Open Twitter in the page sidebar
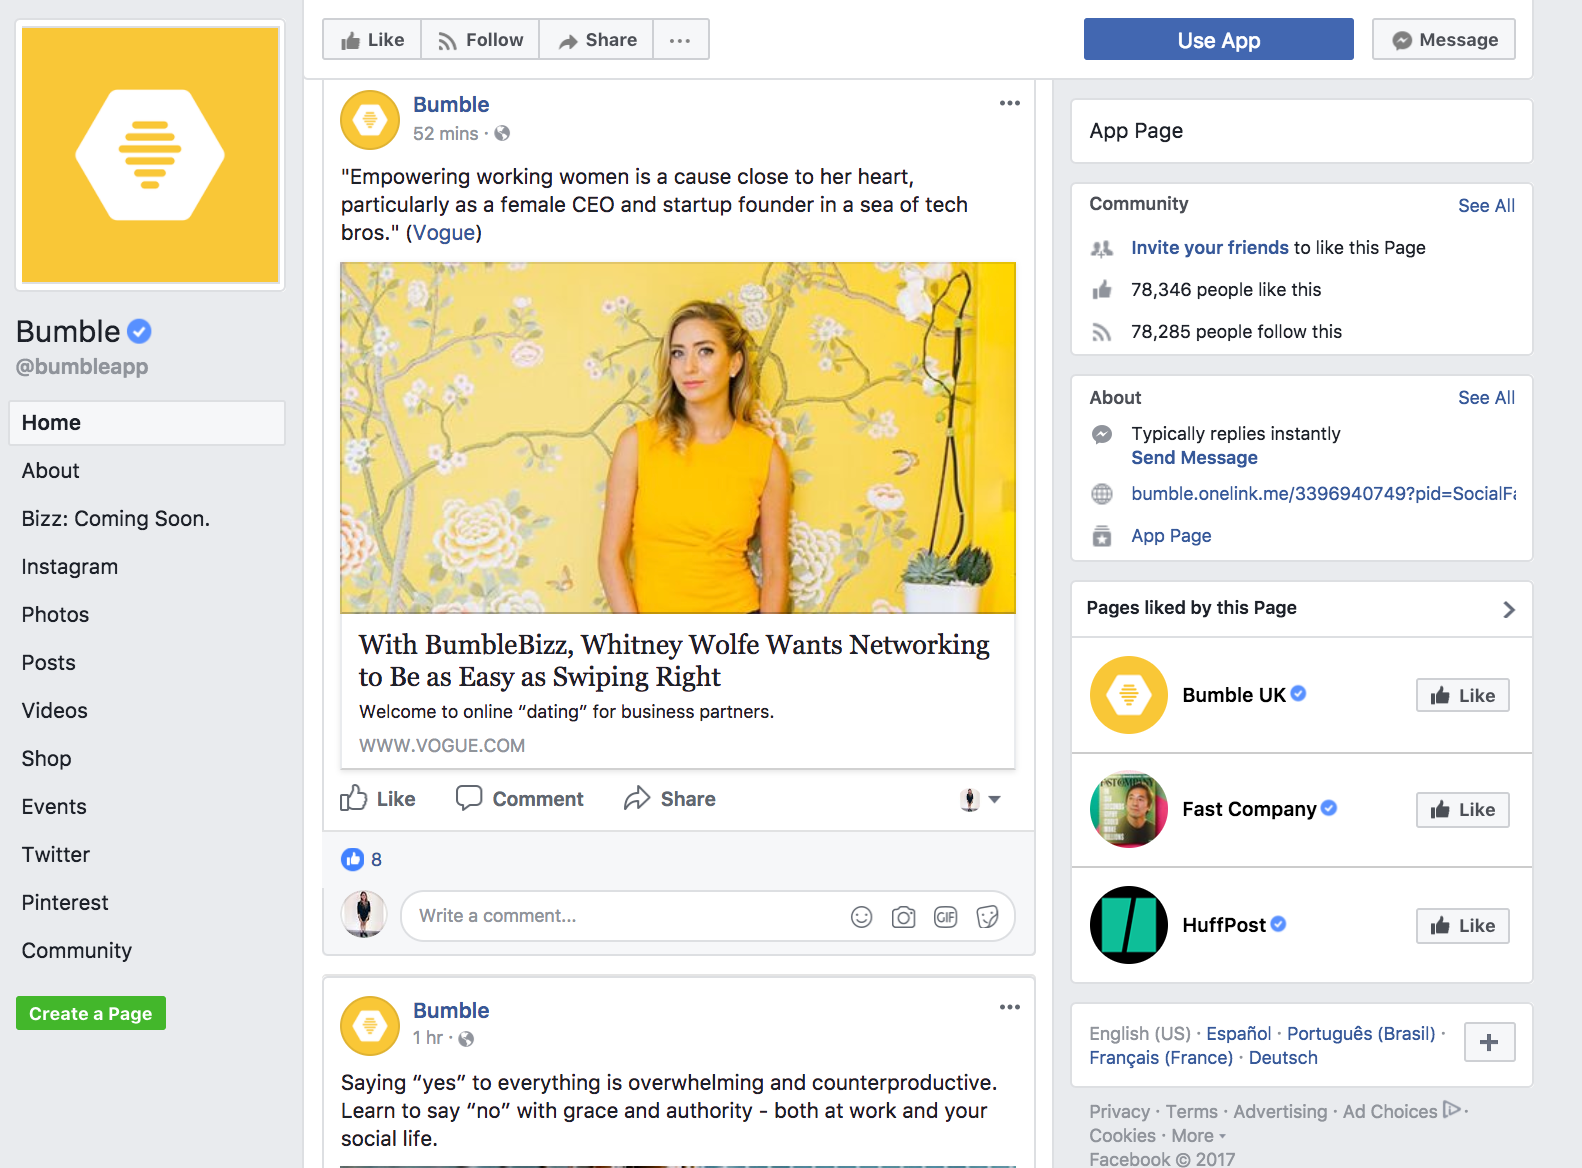 [56, 855]
